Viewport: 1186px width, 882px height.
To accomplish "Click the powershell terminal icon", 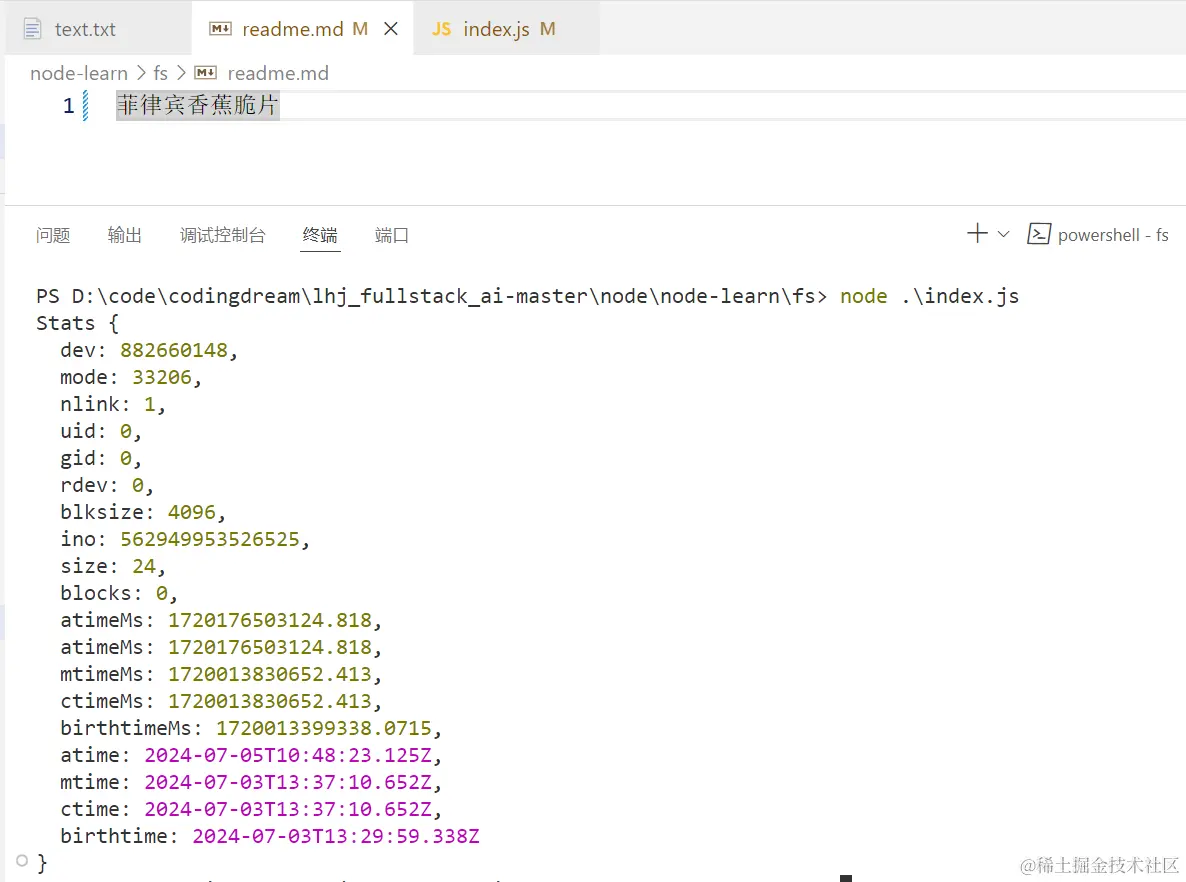I will [1039, 234].
